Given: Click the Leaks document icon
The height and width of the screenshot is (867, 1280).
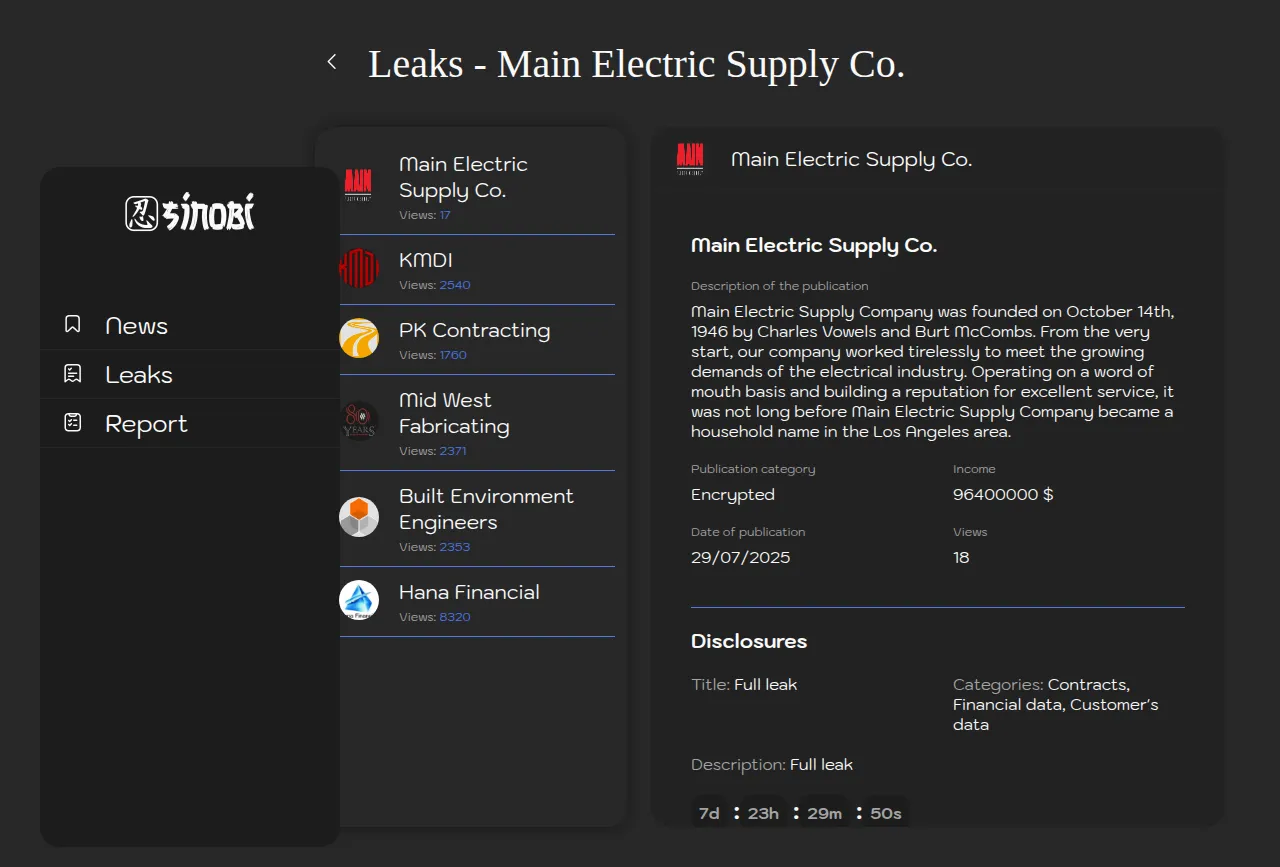Looking at the screenshot, I should pos(72,373).
